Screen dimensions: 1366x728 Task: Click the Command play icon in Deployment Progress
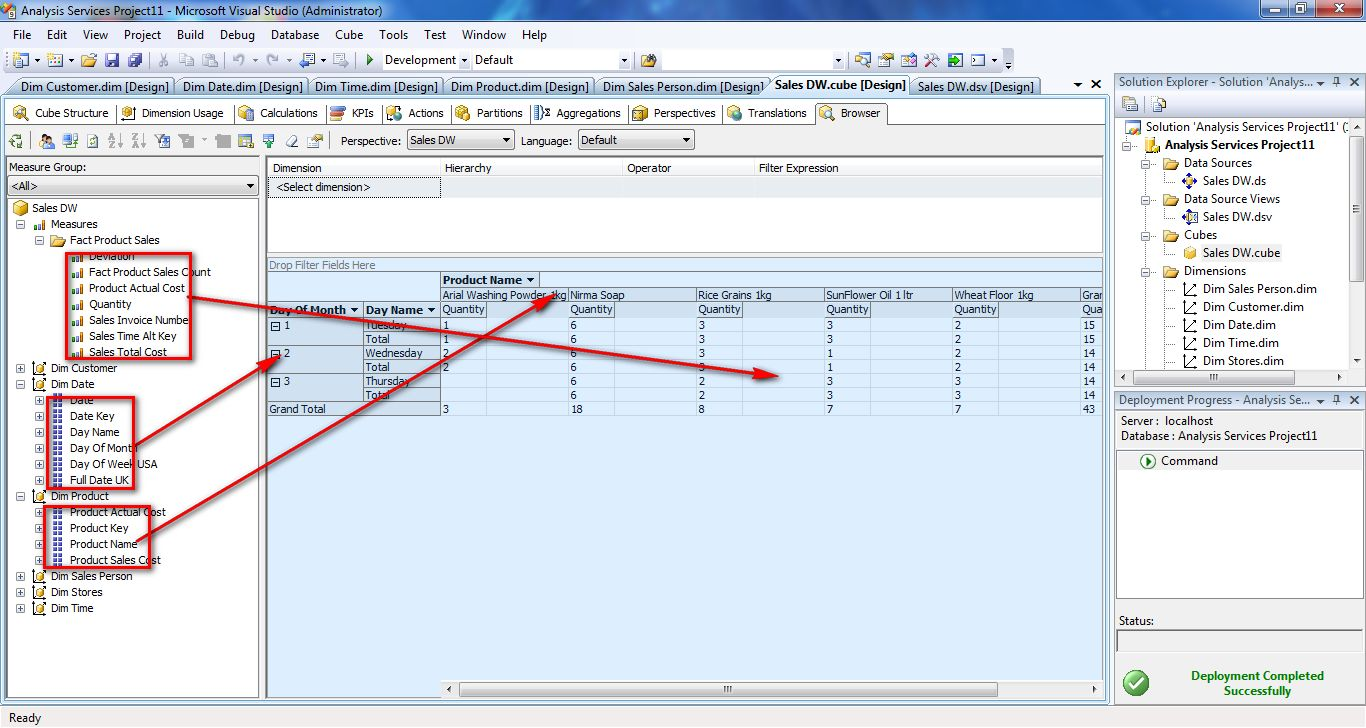click(1148, 461)
